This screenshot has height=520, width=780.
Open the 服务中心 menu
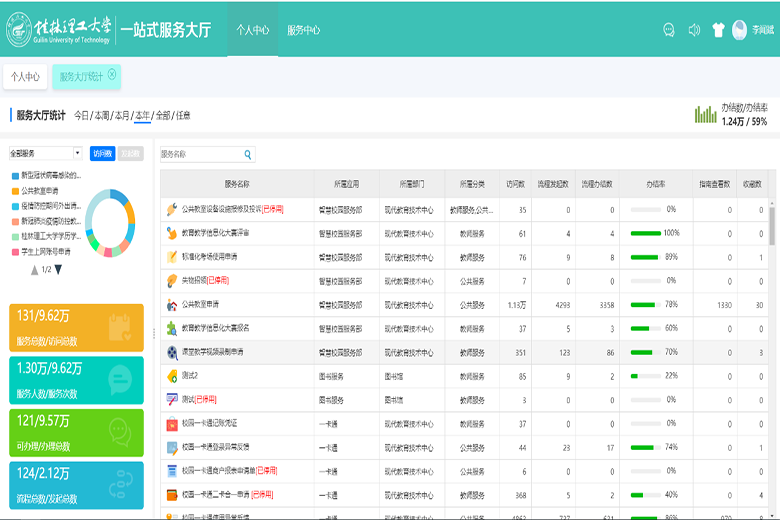pos(303,30)
